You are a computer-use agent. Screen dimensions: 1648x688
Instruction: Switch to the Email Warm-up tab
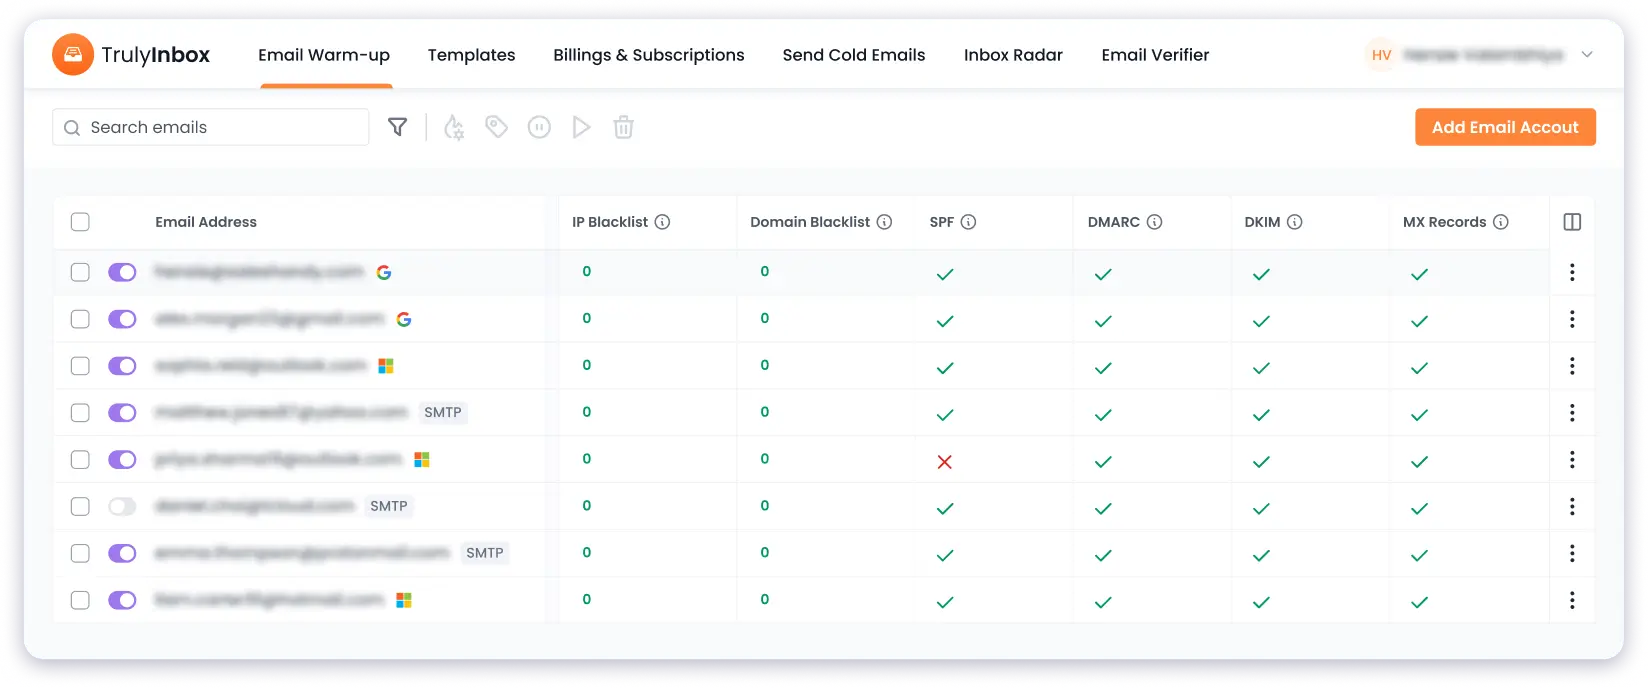point(324,55)
